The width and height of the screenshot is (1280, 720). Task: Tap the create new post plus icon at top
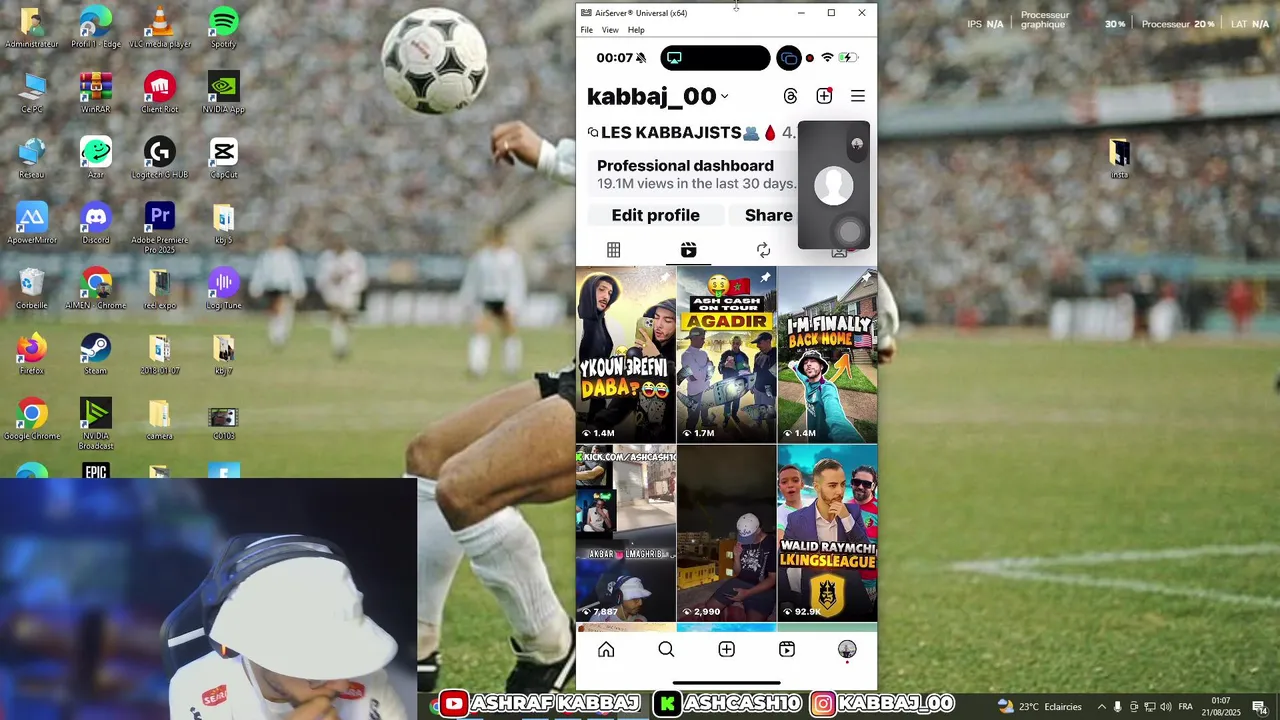pos(824,96)
